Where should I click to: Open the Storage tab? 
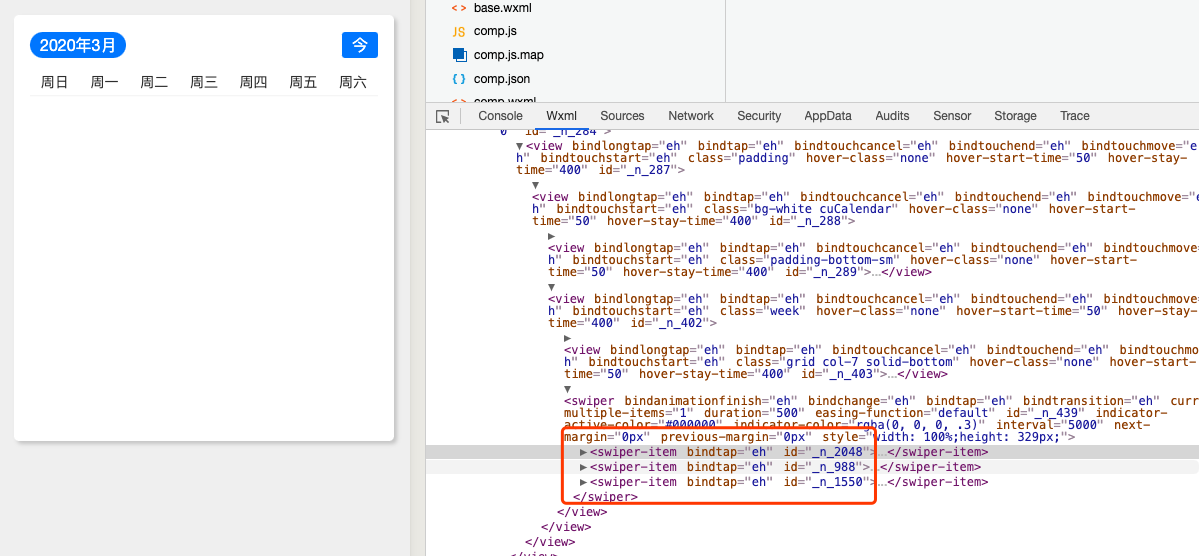pos(1015,116)
